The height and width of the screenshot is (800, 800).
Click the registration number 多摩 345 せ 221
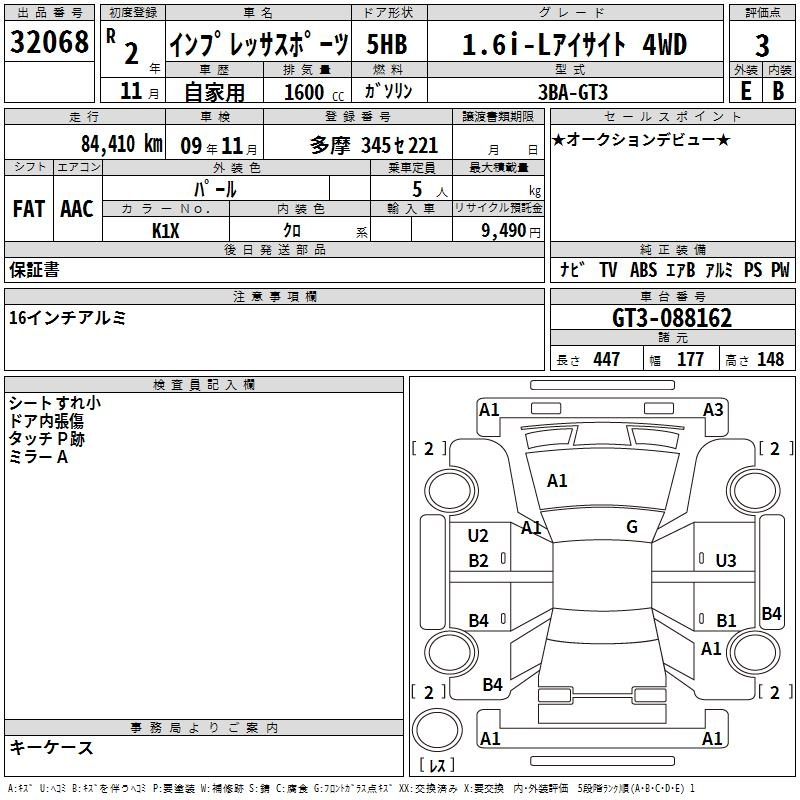374,146
